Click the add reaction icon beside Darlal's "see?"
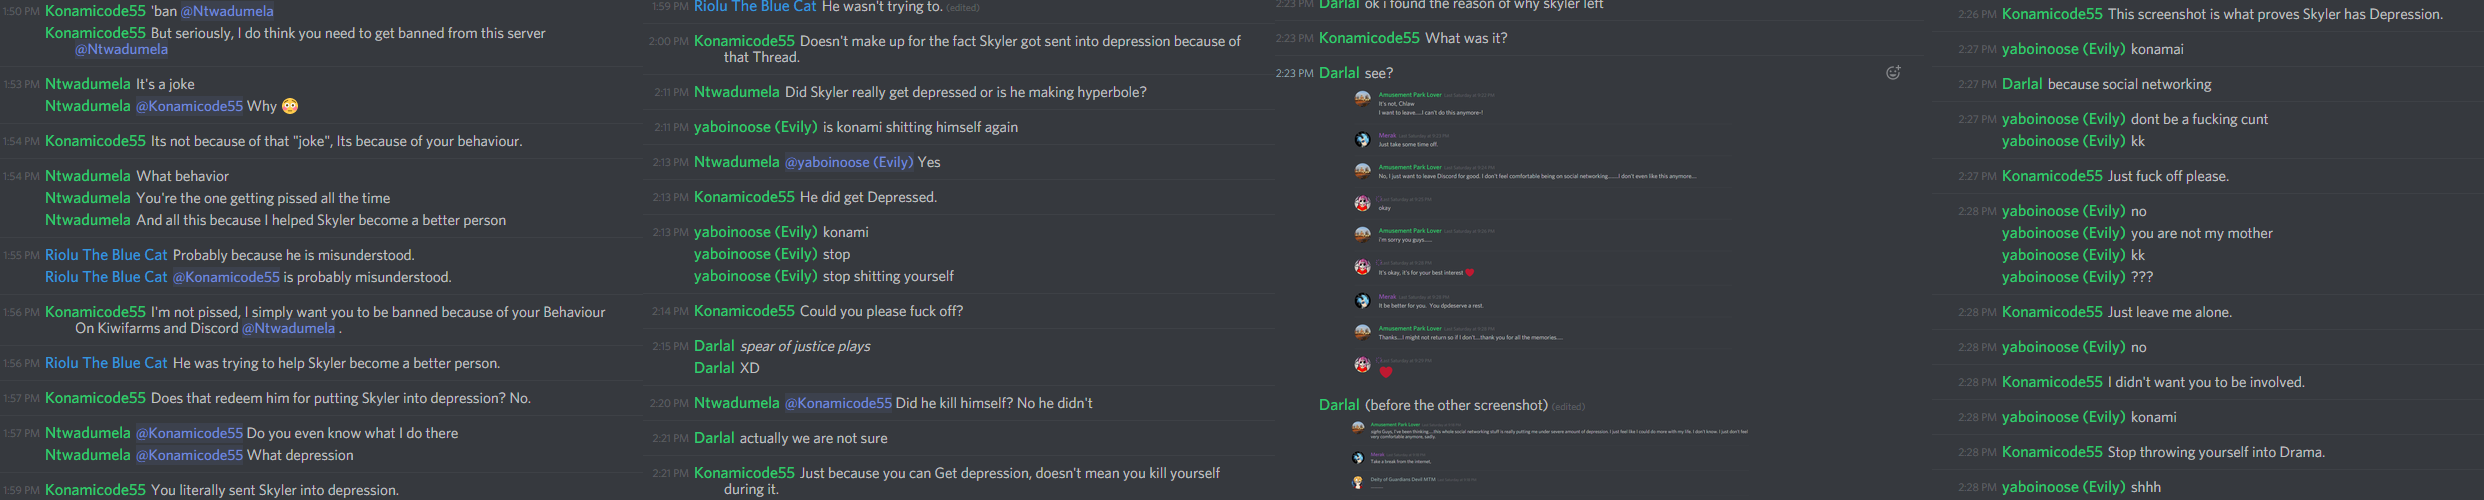This screenshot has height=500, width=2484. (x=1893, y=72)
